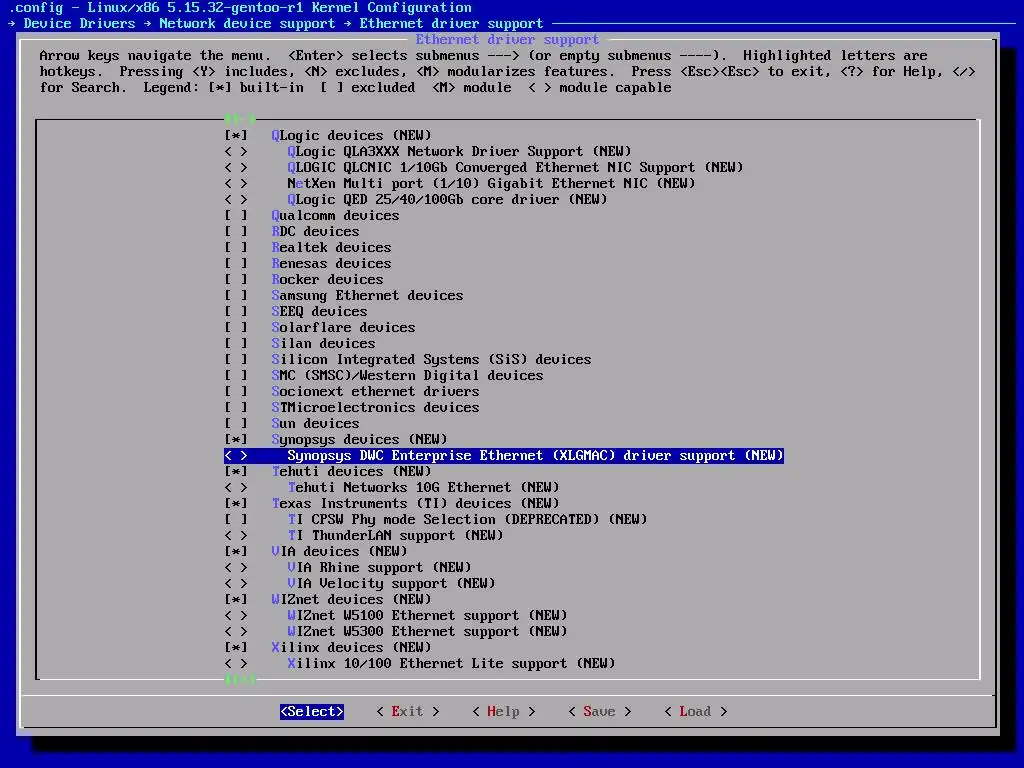Click Ethernet driver support in breadcrumb
The height and width of the screenshot is (768, 1024).
click(x=451, y=24)
